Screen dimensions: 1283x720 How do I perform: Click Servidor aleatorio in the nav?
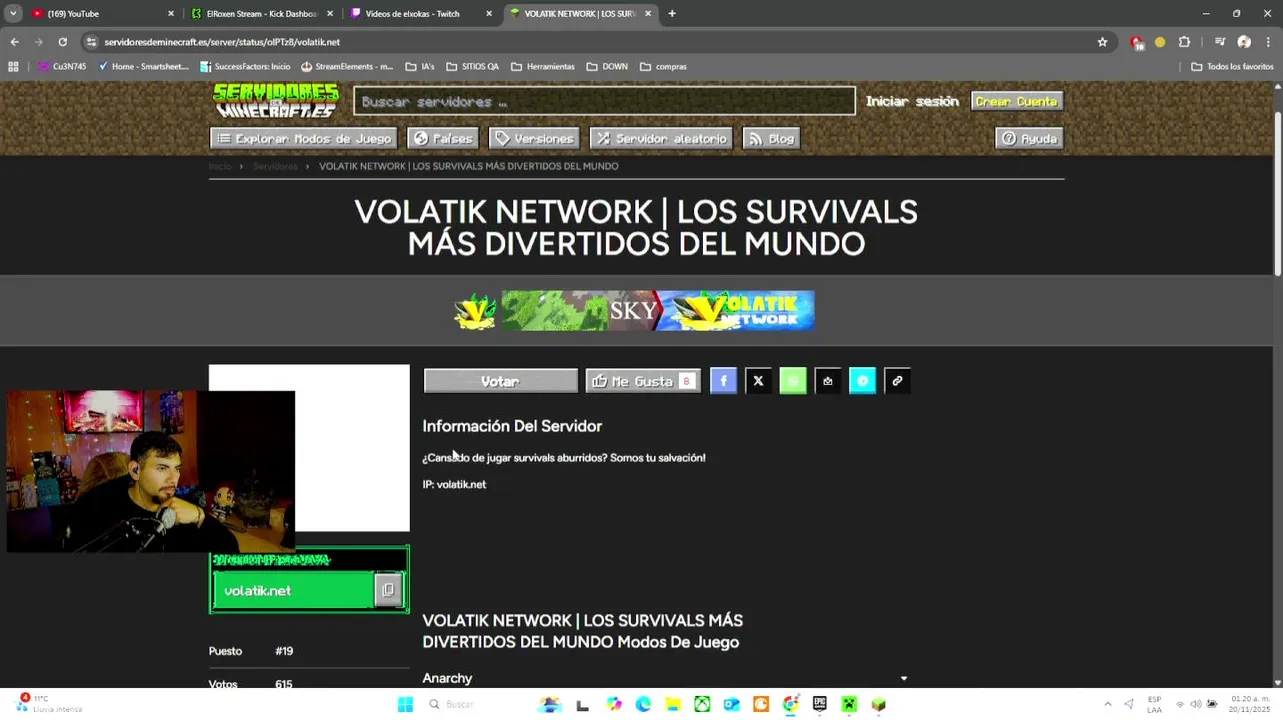click(661, 139)
